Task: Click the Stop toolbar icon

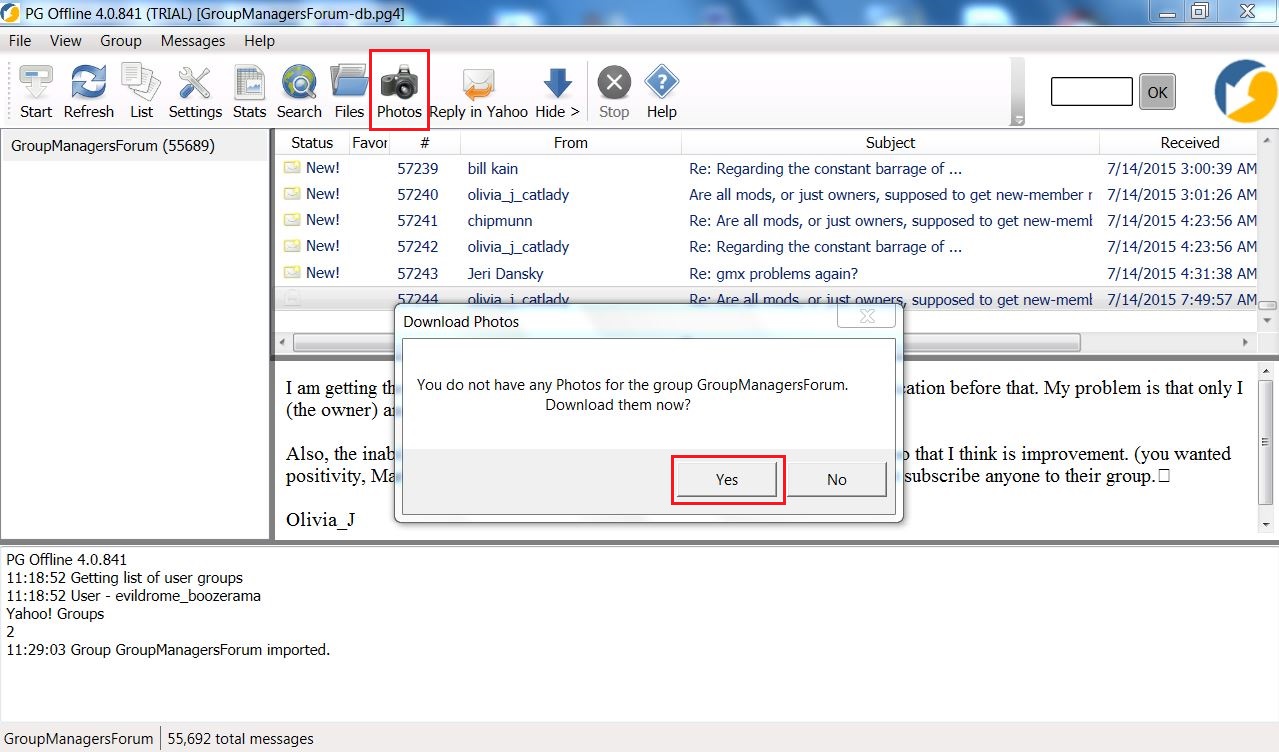Action: click(x=614, y=91)
